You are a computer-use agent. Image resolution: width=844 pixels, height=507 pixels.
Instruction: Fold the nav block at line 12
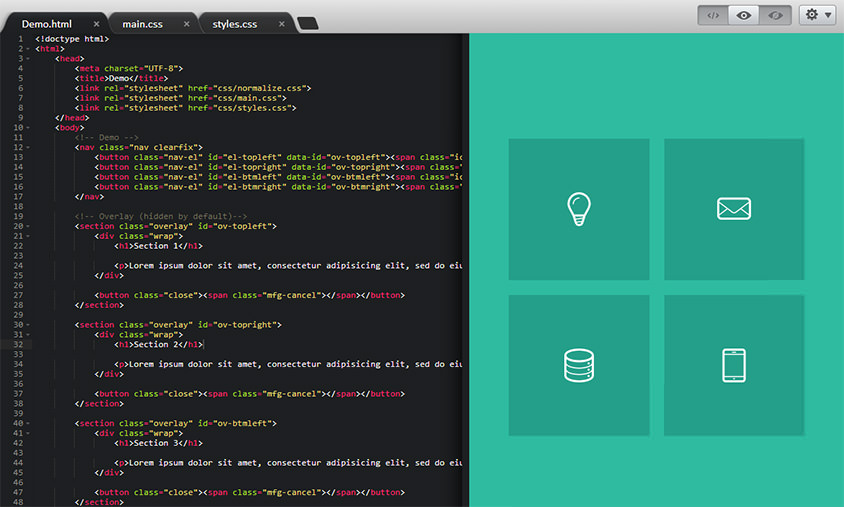[x=28, y=147]
